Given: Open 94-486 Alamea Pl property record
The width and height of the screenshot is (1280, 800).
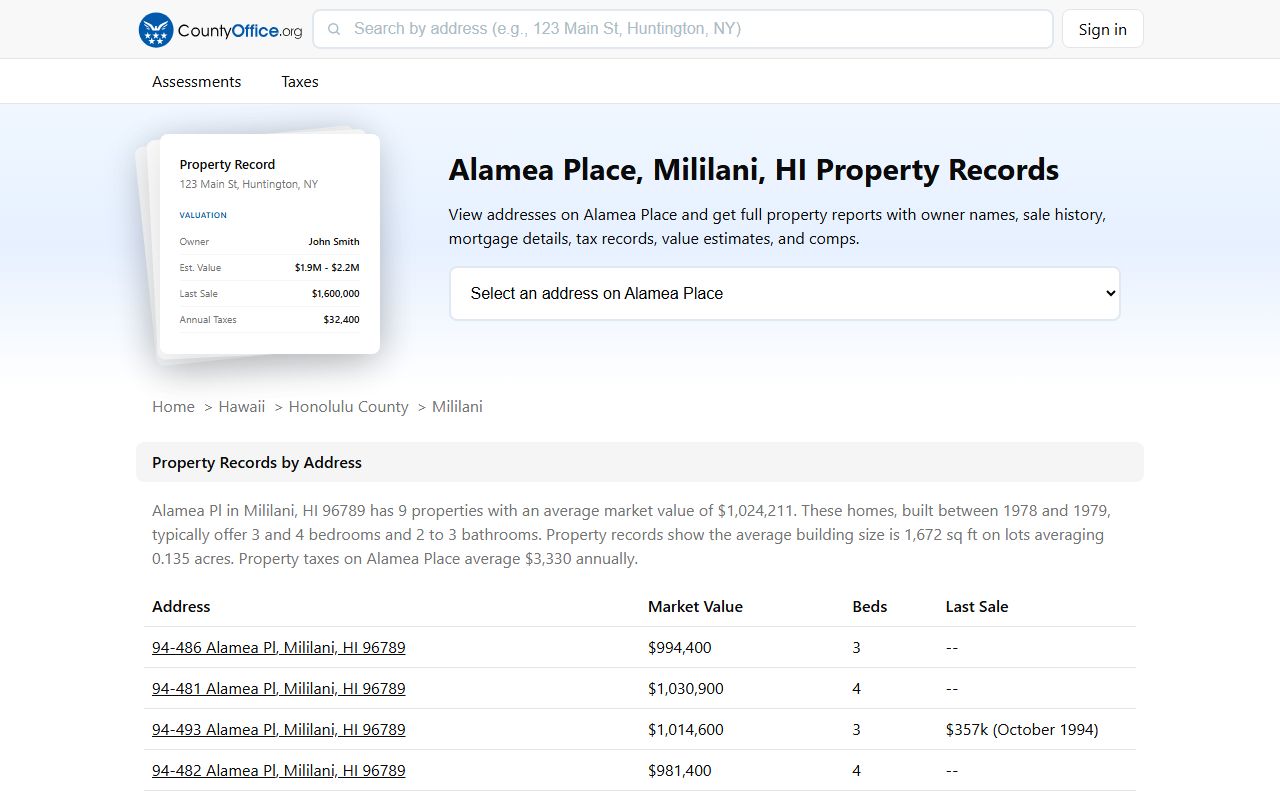Looking at the screenshot, I should [x=279, y=648].
